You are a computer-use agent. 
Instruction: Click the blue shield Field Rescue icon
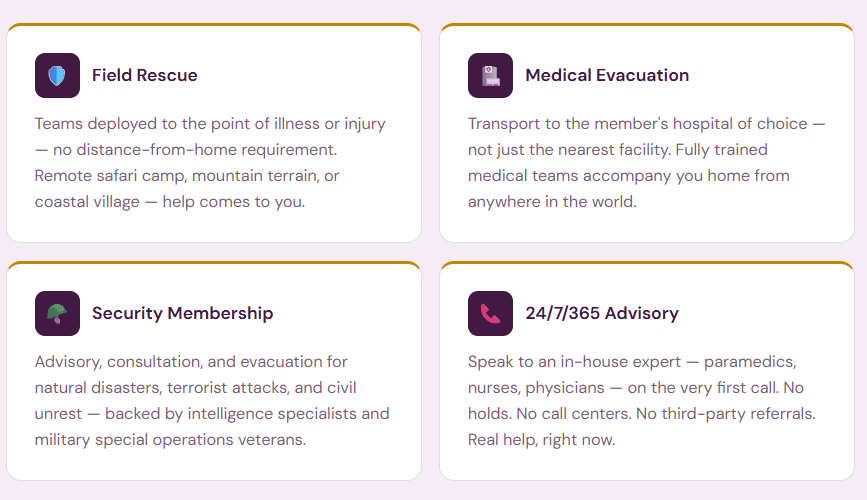pos(57,76)
